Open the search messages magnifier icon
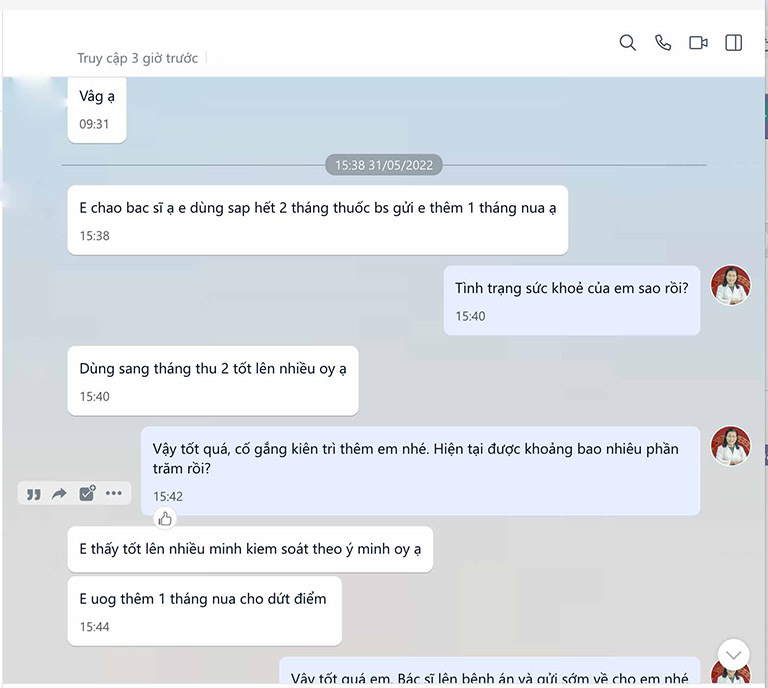The image size is (768, 688). point(627,43)
